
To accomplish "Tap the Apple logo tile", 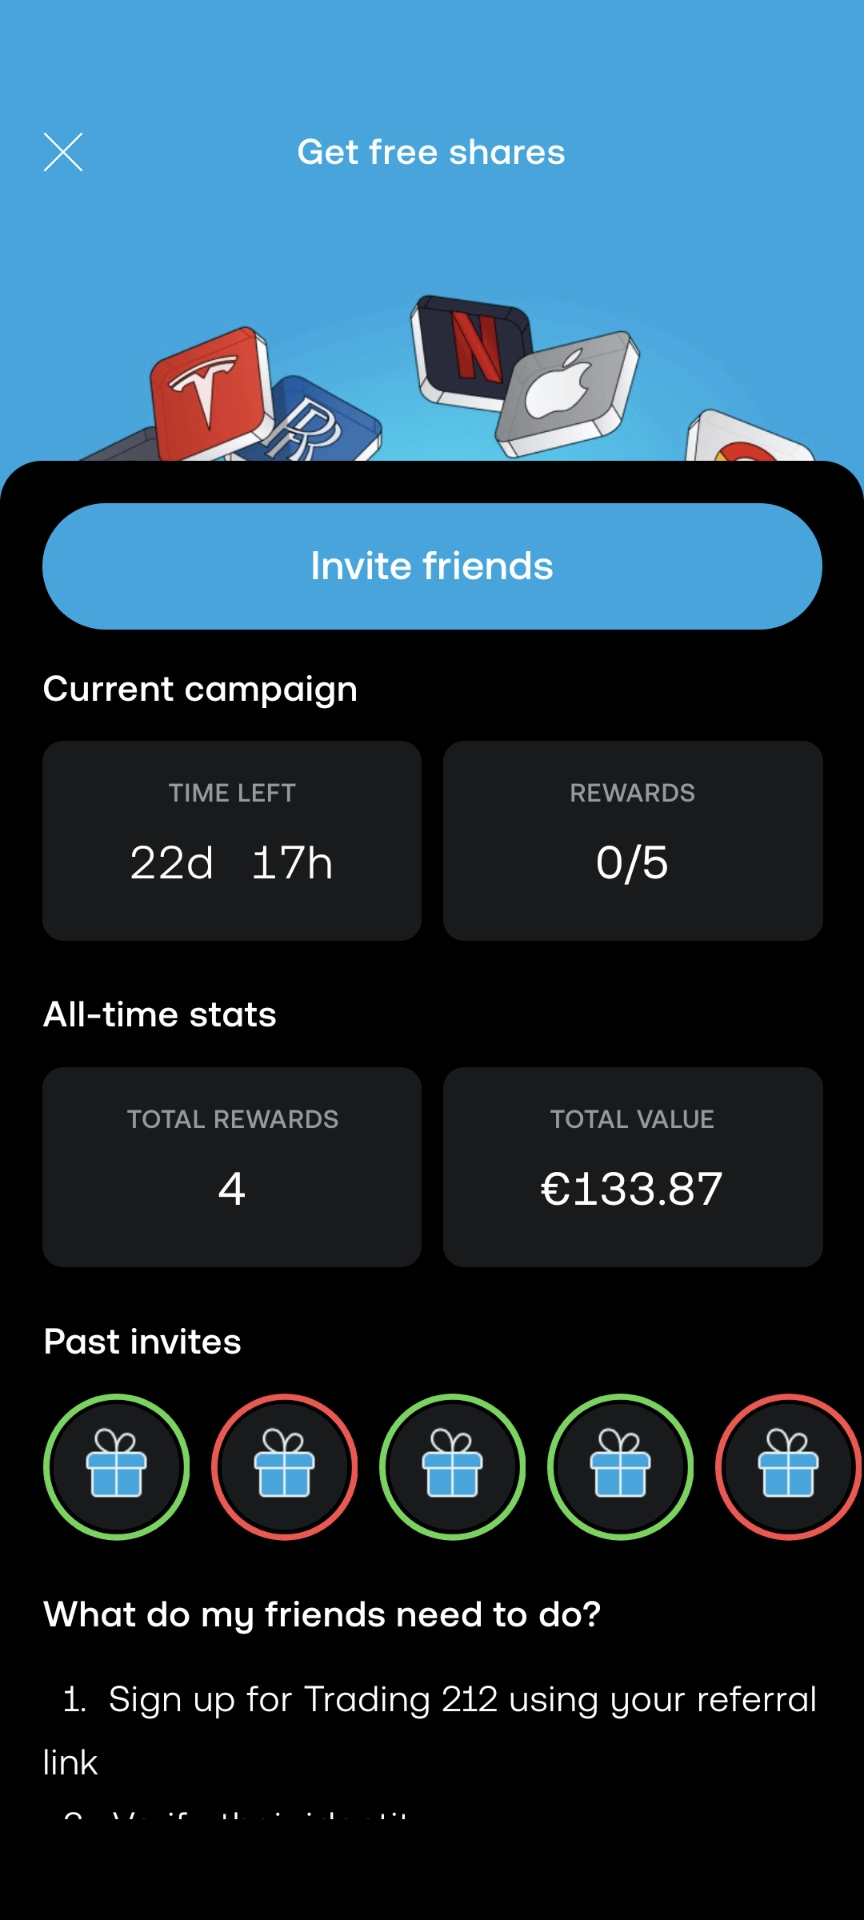I will point(568,388).
